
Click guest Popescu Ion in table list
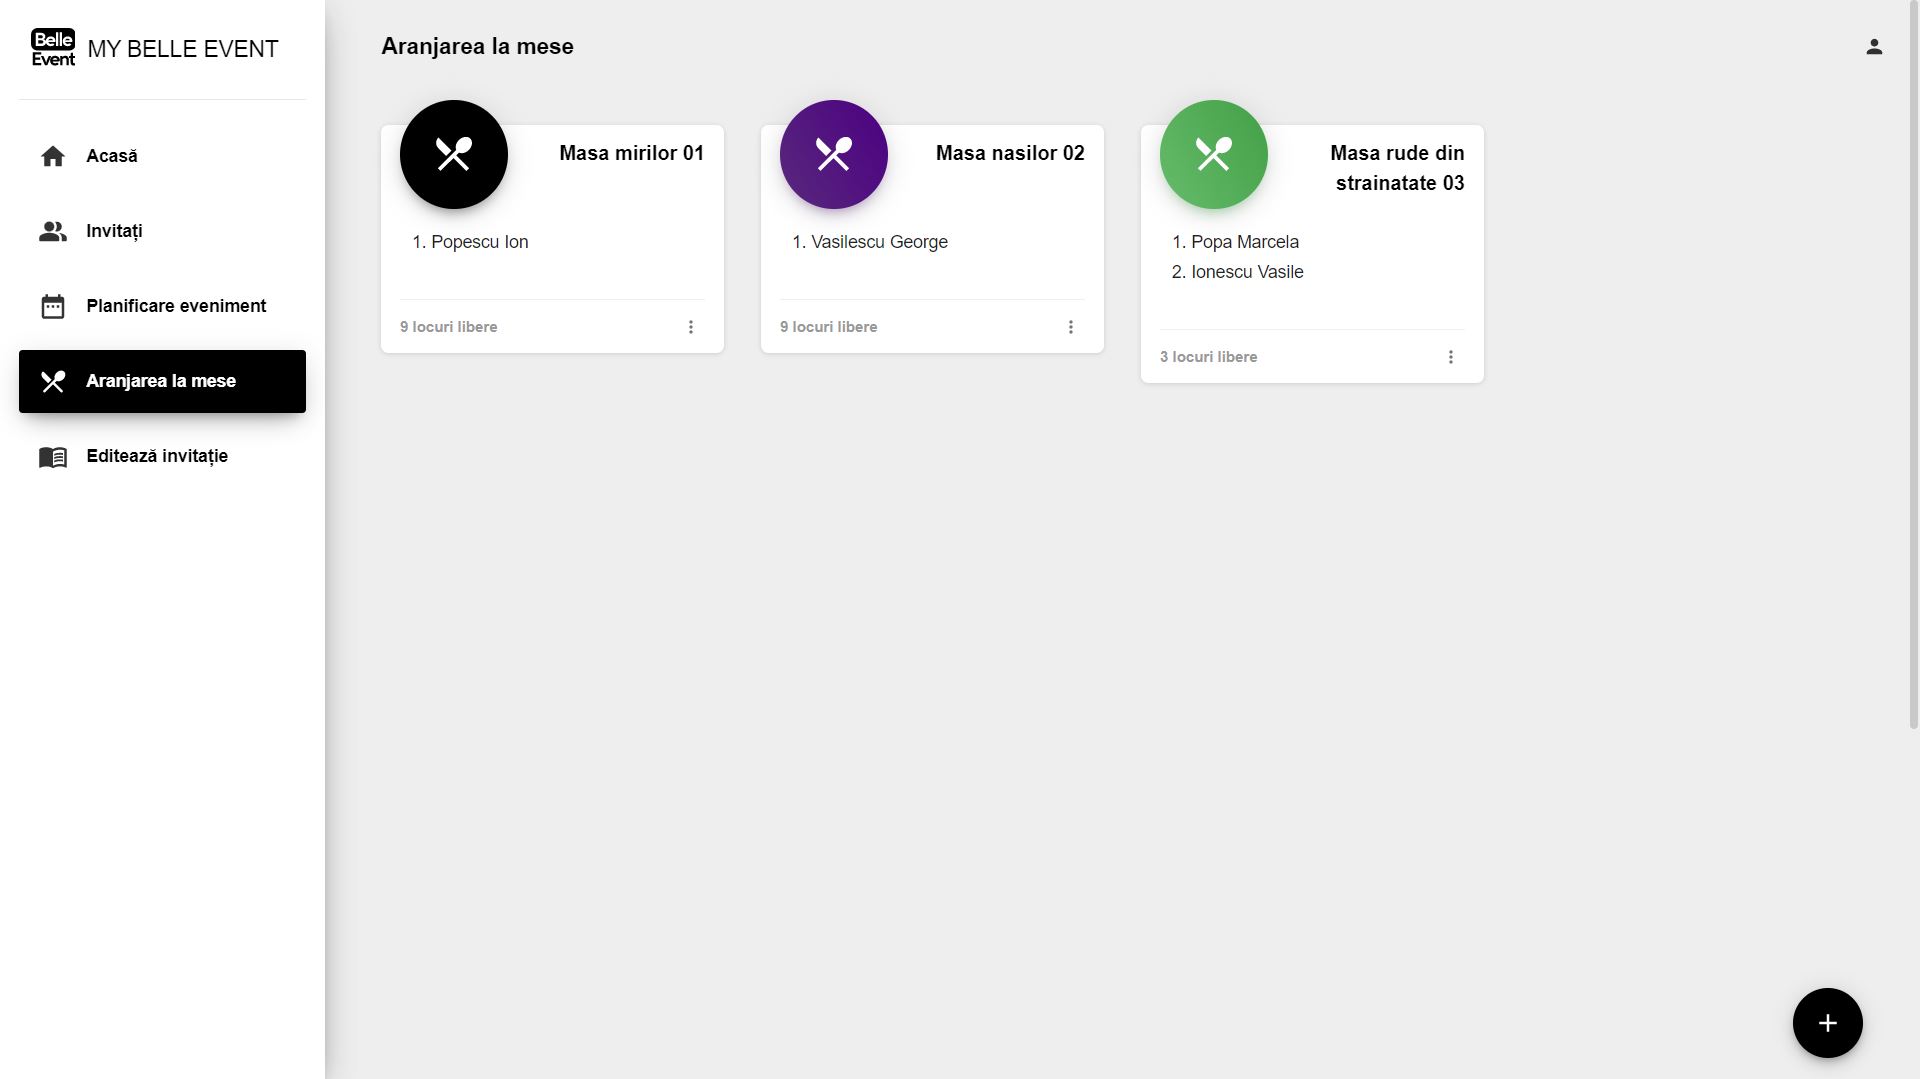click(479, 242)
